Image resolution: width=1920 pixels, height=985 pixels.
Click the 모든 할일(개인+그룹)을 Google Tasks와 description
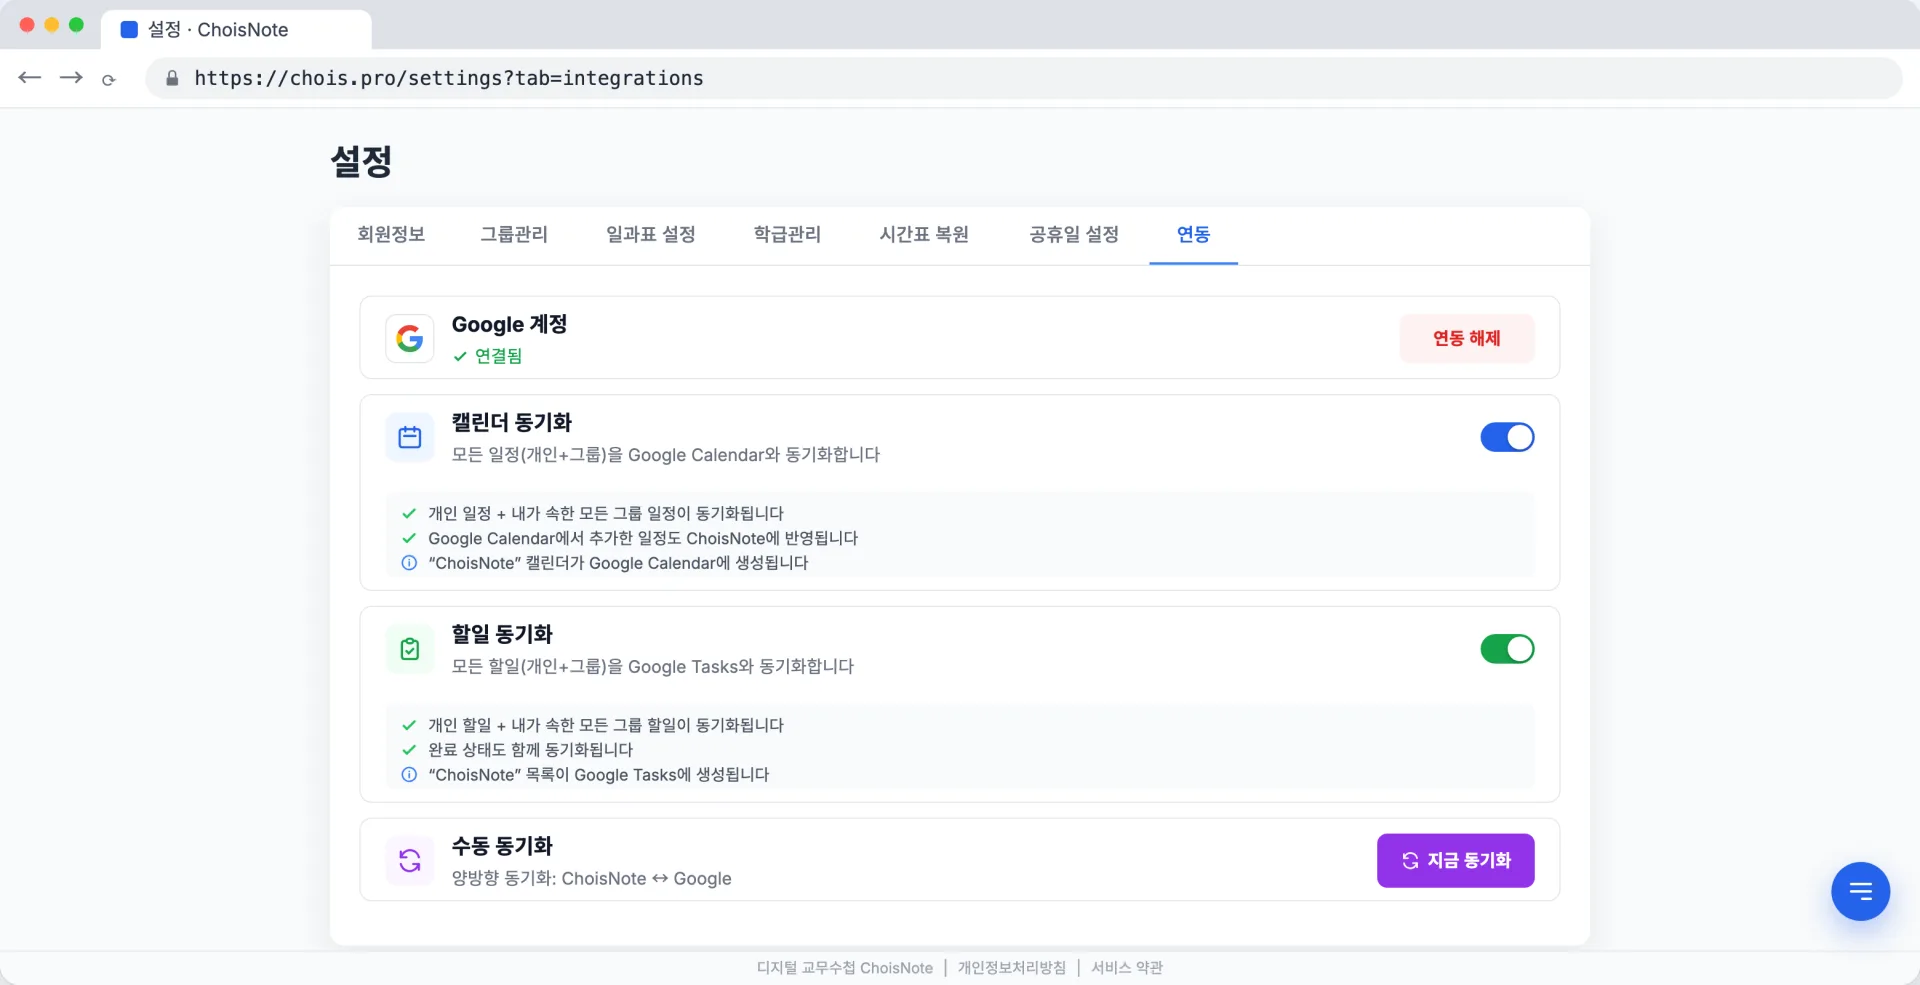click(x=652, y=667)
